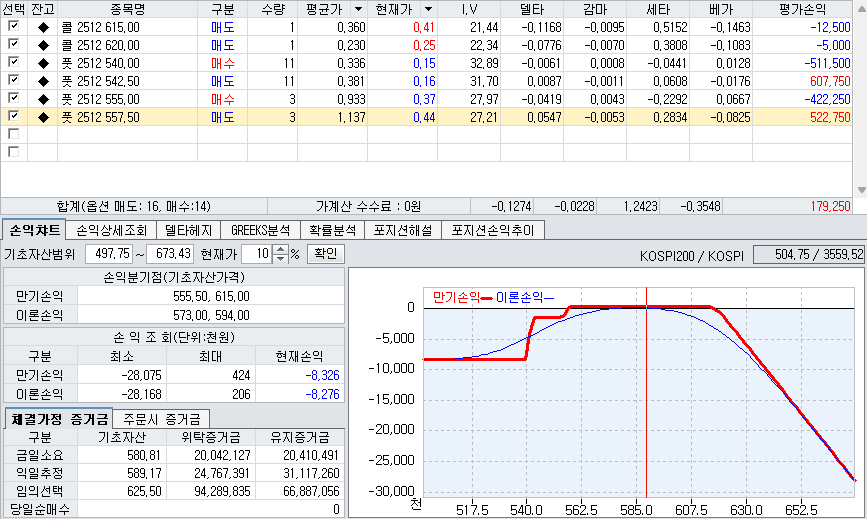The height and width of the screenshot is (519, 867).
Task: Click the blue 이론손익 legend line
Action: (x=549, y=298)
